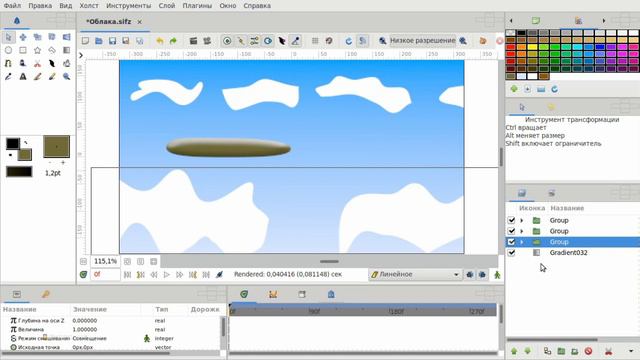
Task: Toggle tangent handles display
Action: (x=254, y=41)
